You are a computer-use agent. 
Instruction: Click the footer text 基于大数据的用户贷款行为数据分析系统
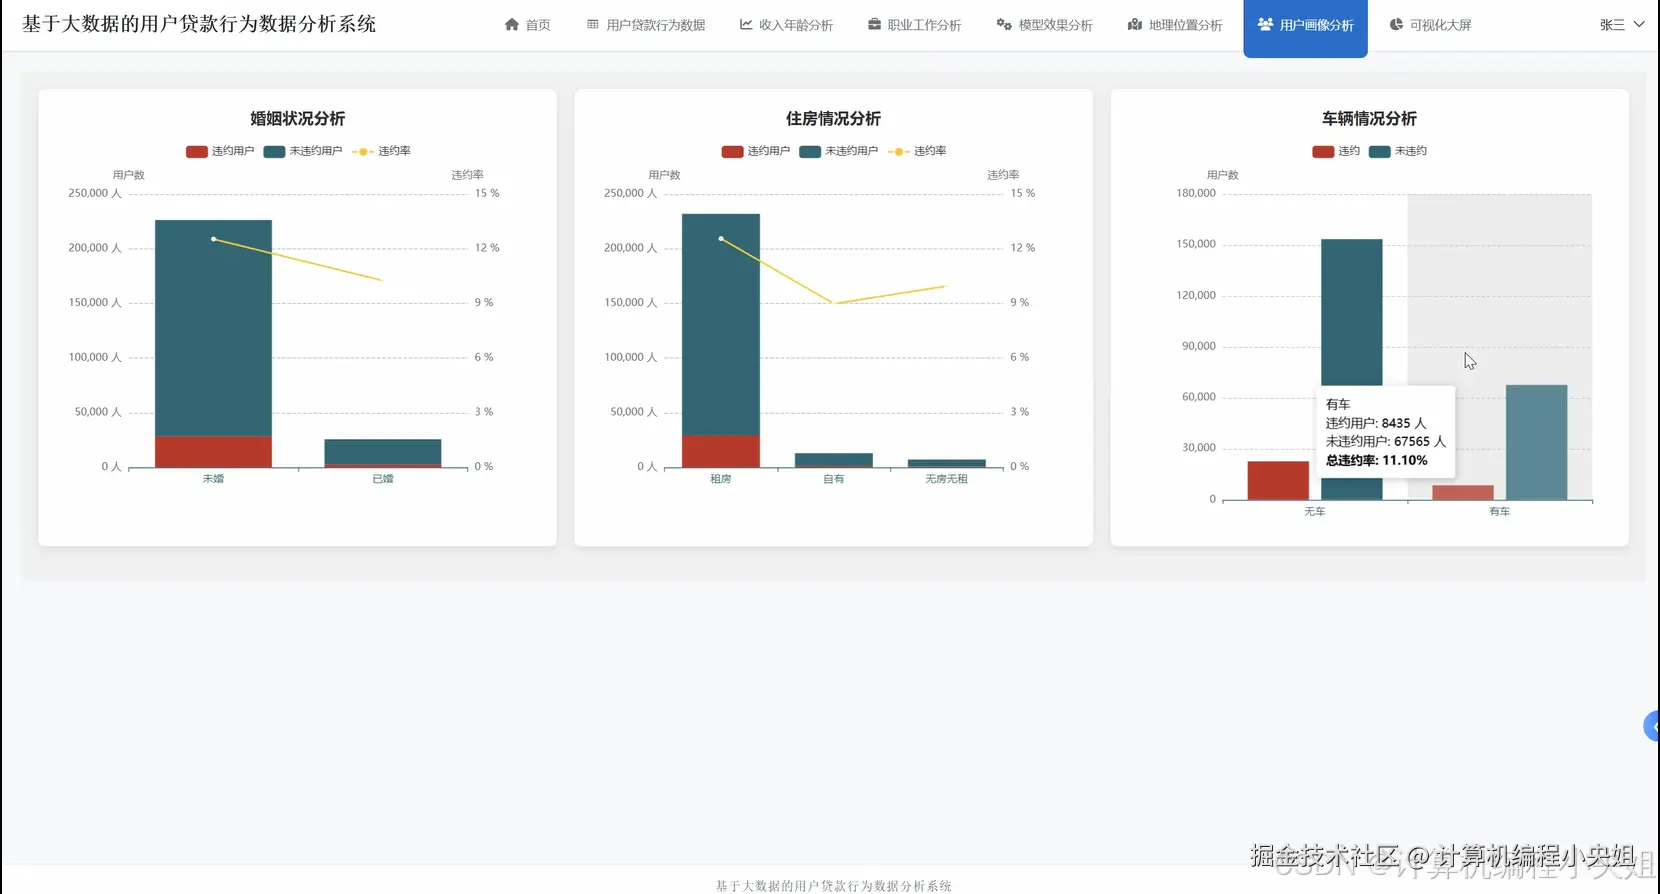click(x=834, y=886)
